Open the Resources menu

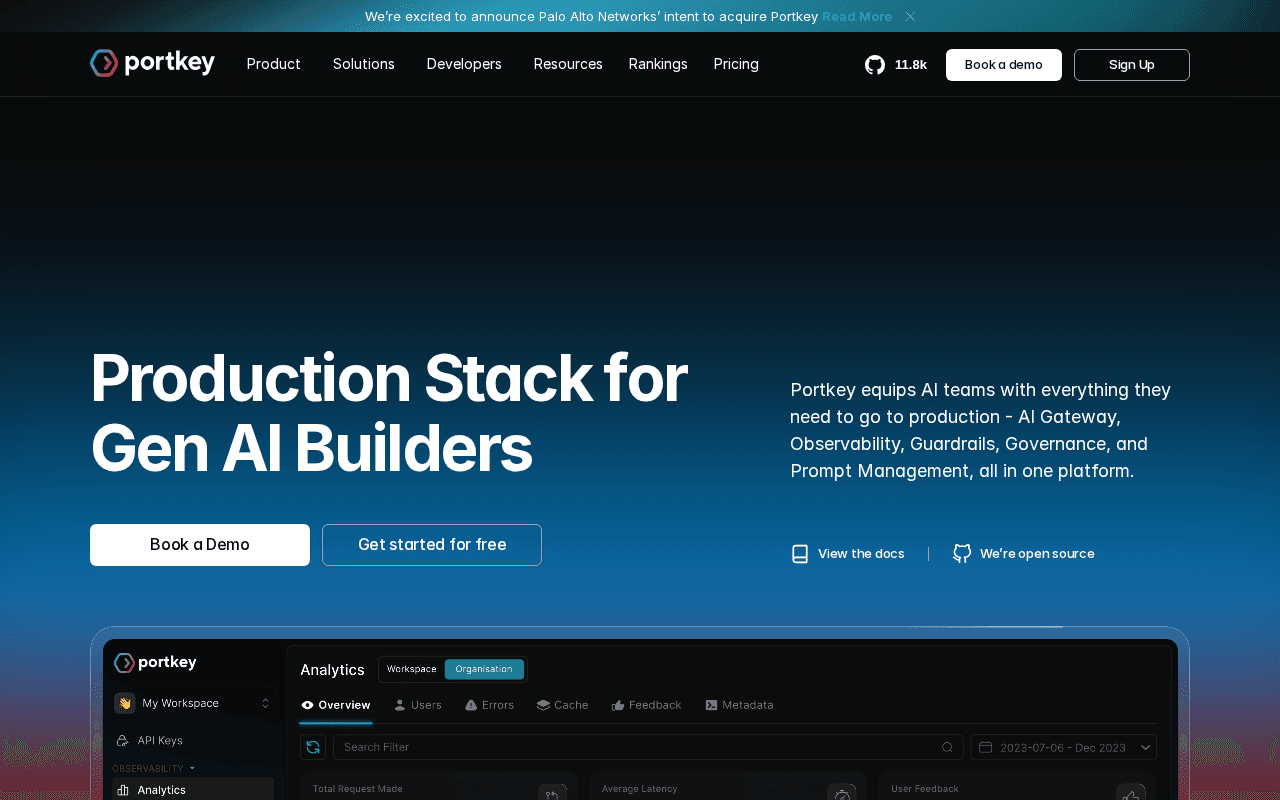tap(568, 64)
